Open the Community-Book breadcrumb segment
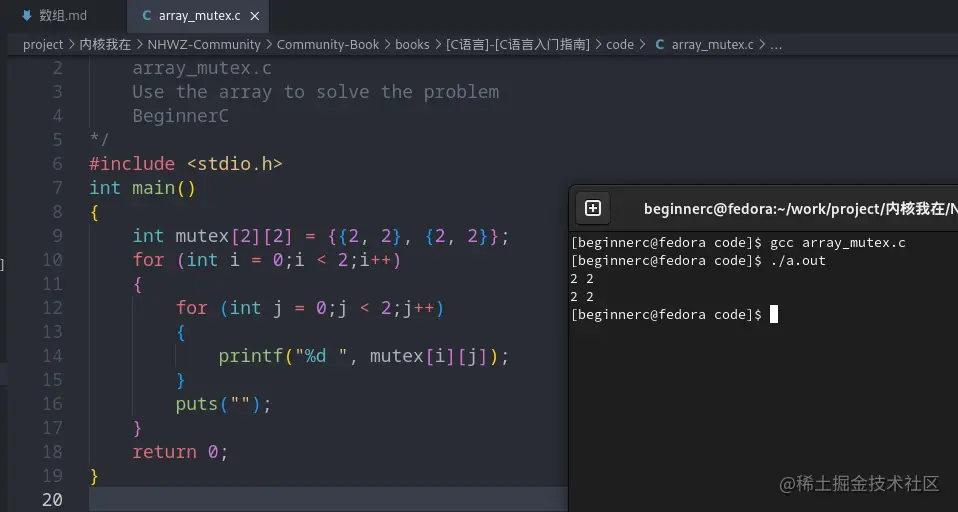 click(327, 45)
